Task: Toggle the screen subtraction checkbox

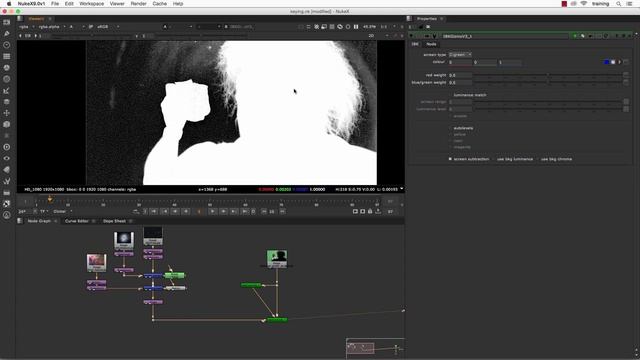Action: point(450,159)
